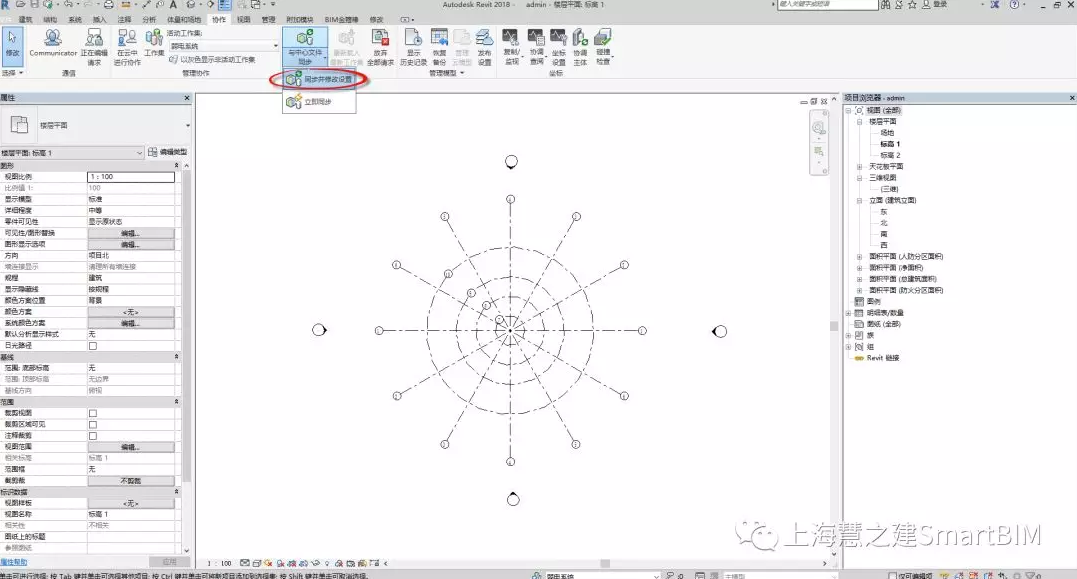Screen dimensions: 1077x579
Task: Select 同步并修改设置 menu entry
Action: pyautogui.click(x=319, y=80)
